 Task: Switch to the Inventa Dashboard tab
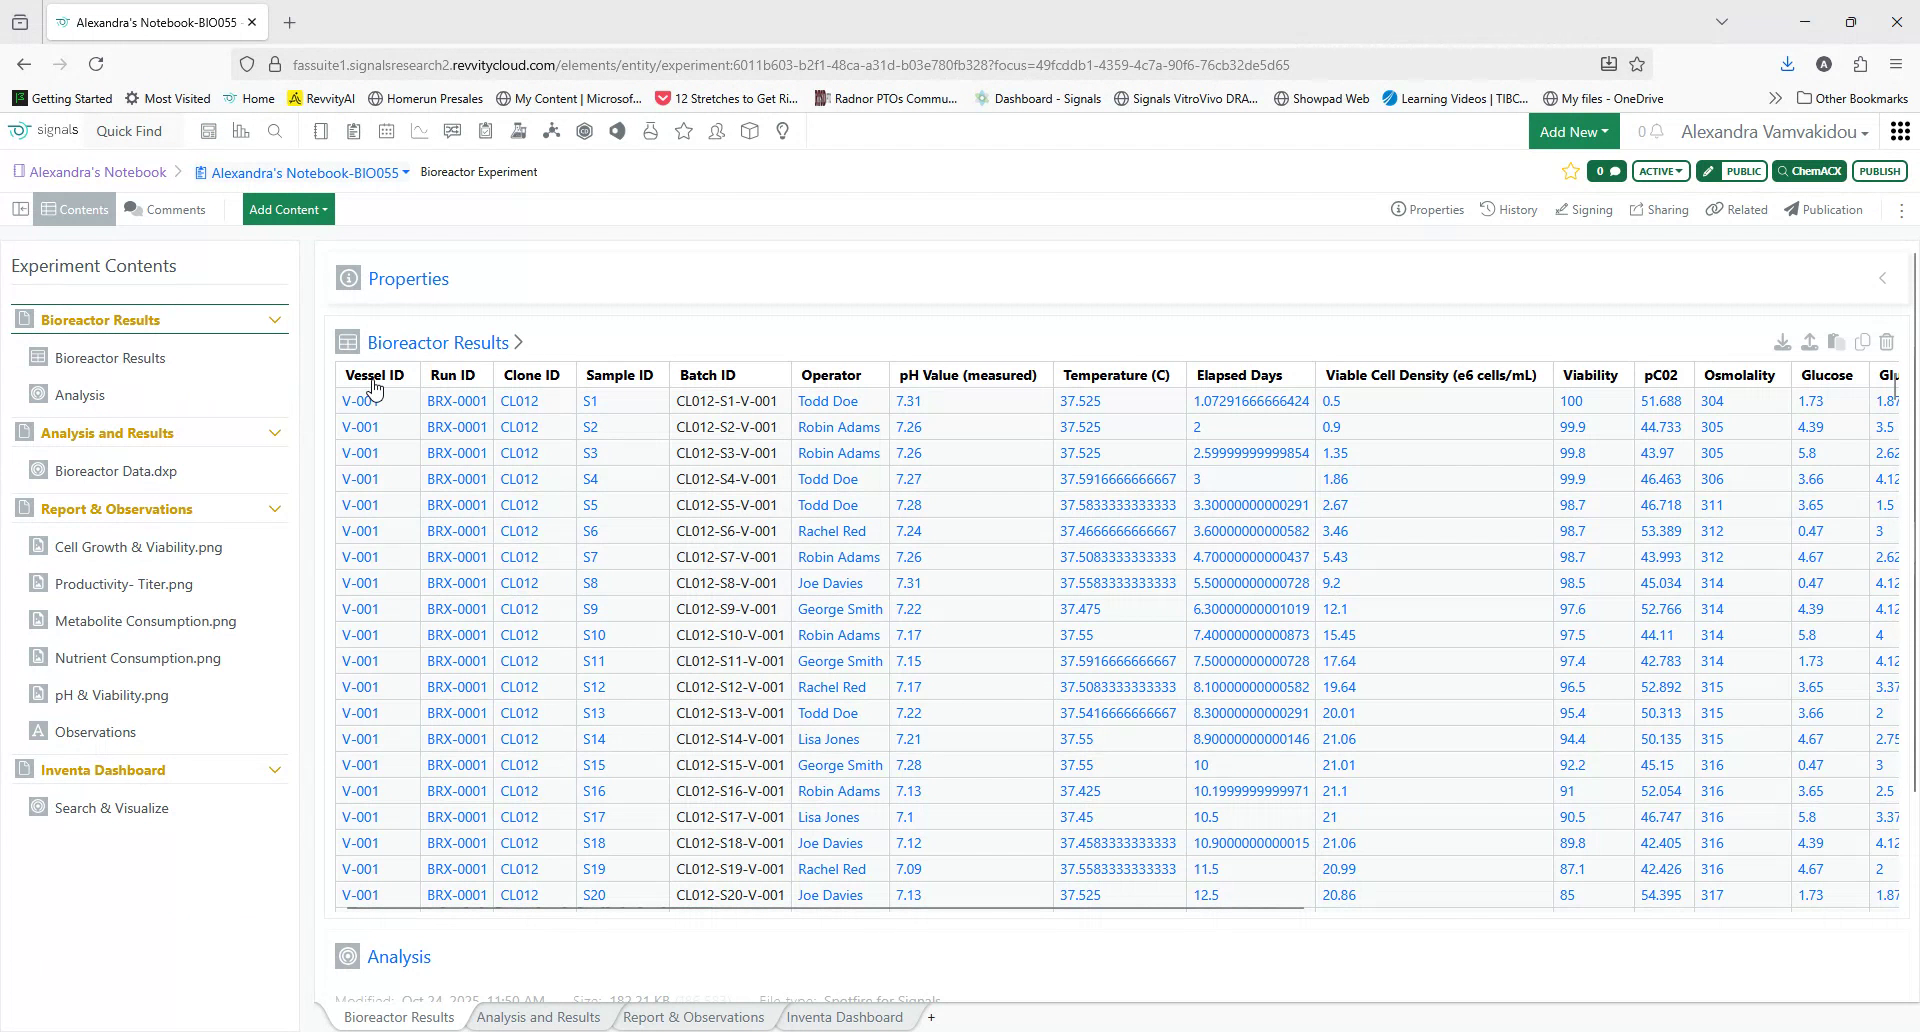pyautogui.click(x=844, y=1017)
